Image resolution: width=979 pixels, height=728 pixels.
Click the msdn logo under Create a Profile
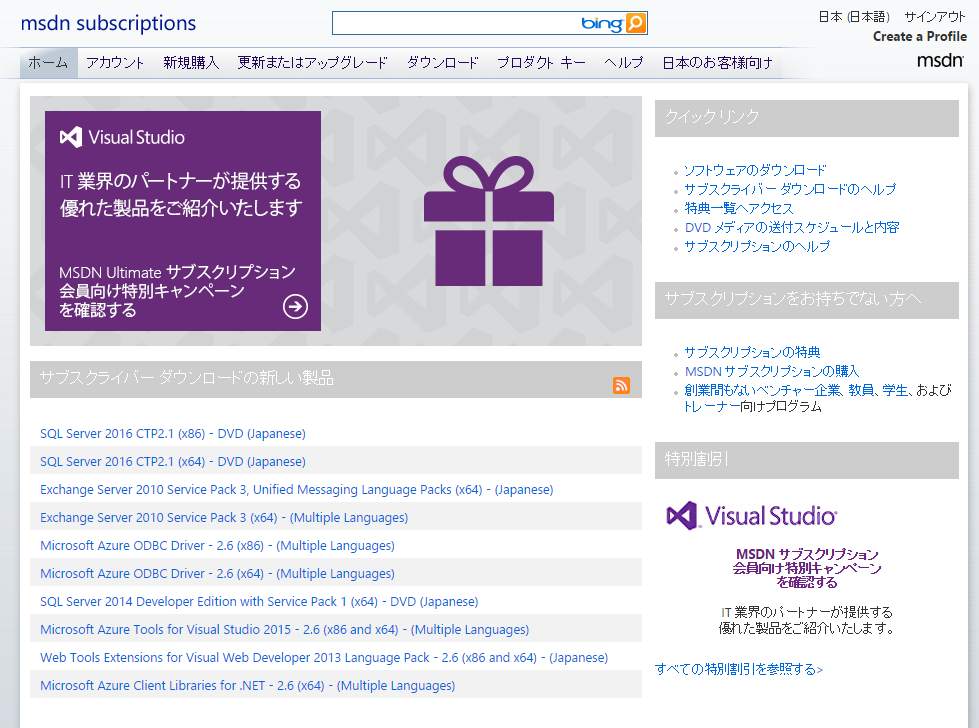pos(940,60)
